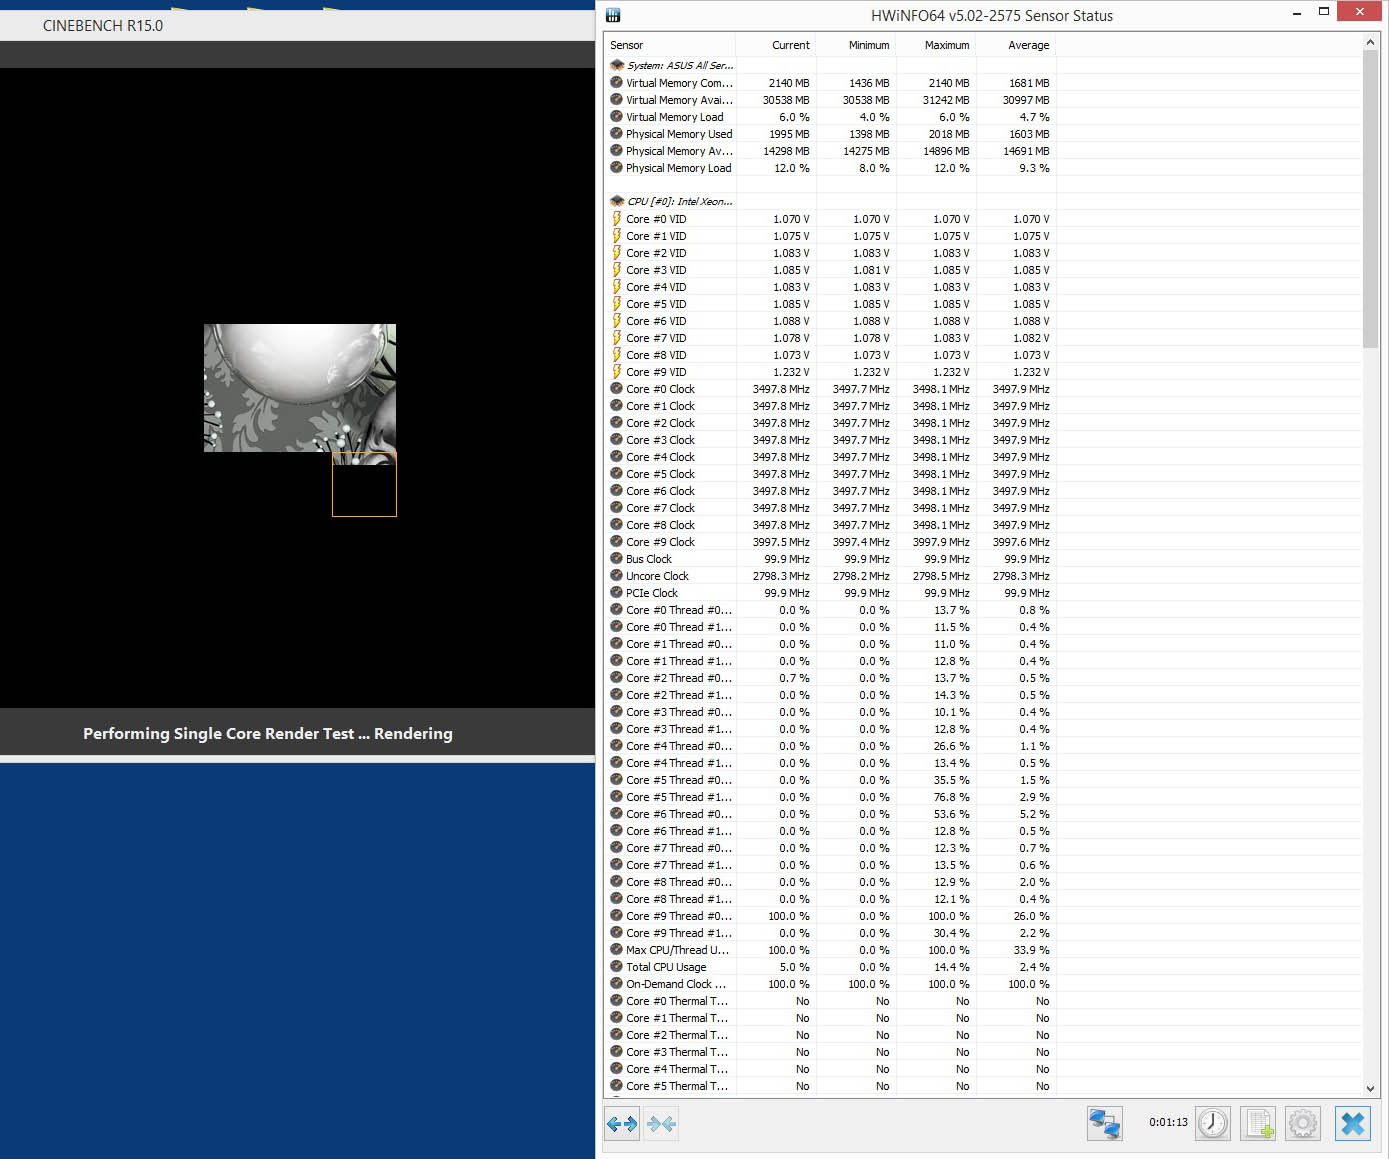Click the 2798.3 MHz current Uncore Clock value
The image size is (1389, 1159).
[x=781, y=575]
